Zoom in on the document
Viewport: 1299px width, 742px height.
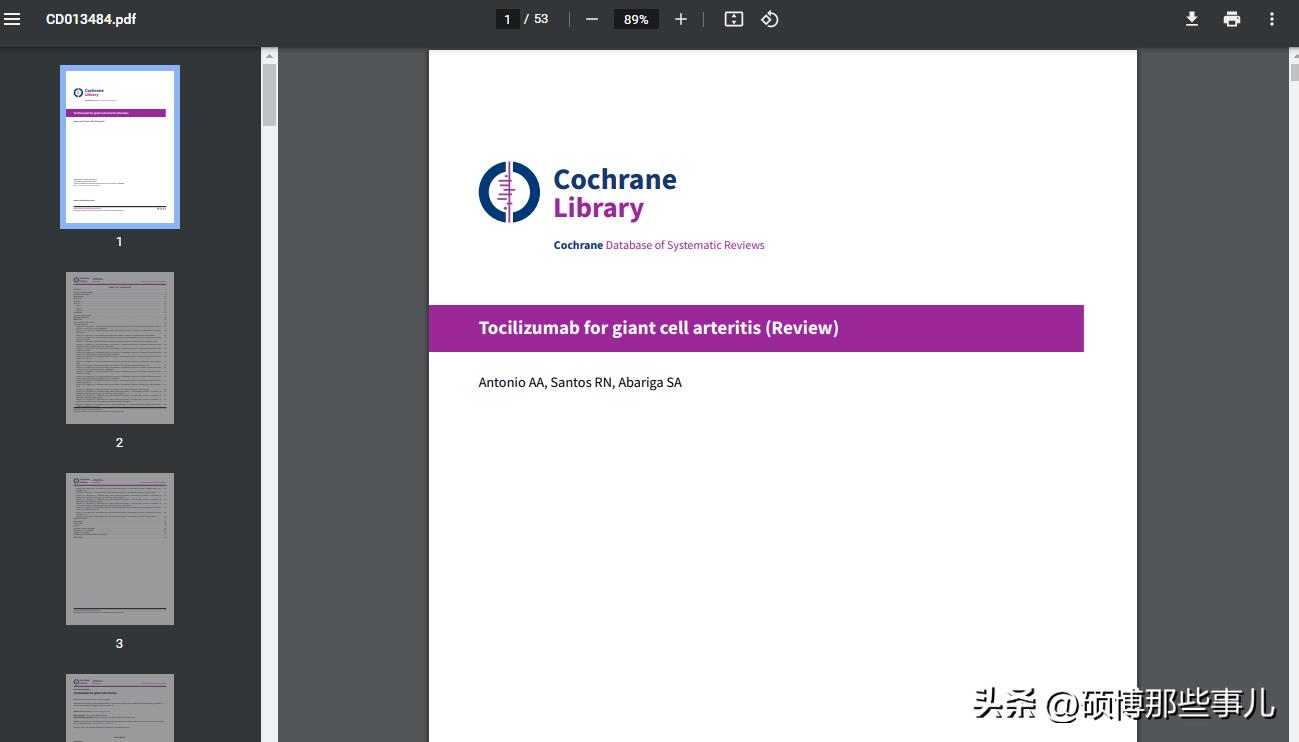tap(680, 18)
